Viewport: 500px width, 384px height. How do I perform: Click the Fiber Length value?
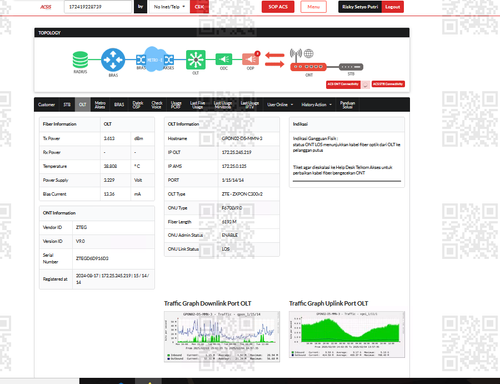pos(229,222)
